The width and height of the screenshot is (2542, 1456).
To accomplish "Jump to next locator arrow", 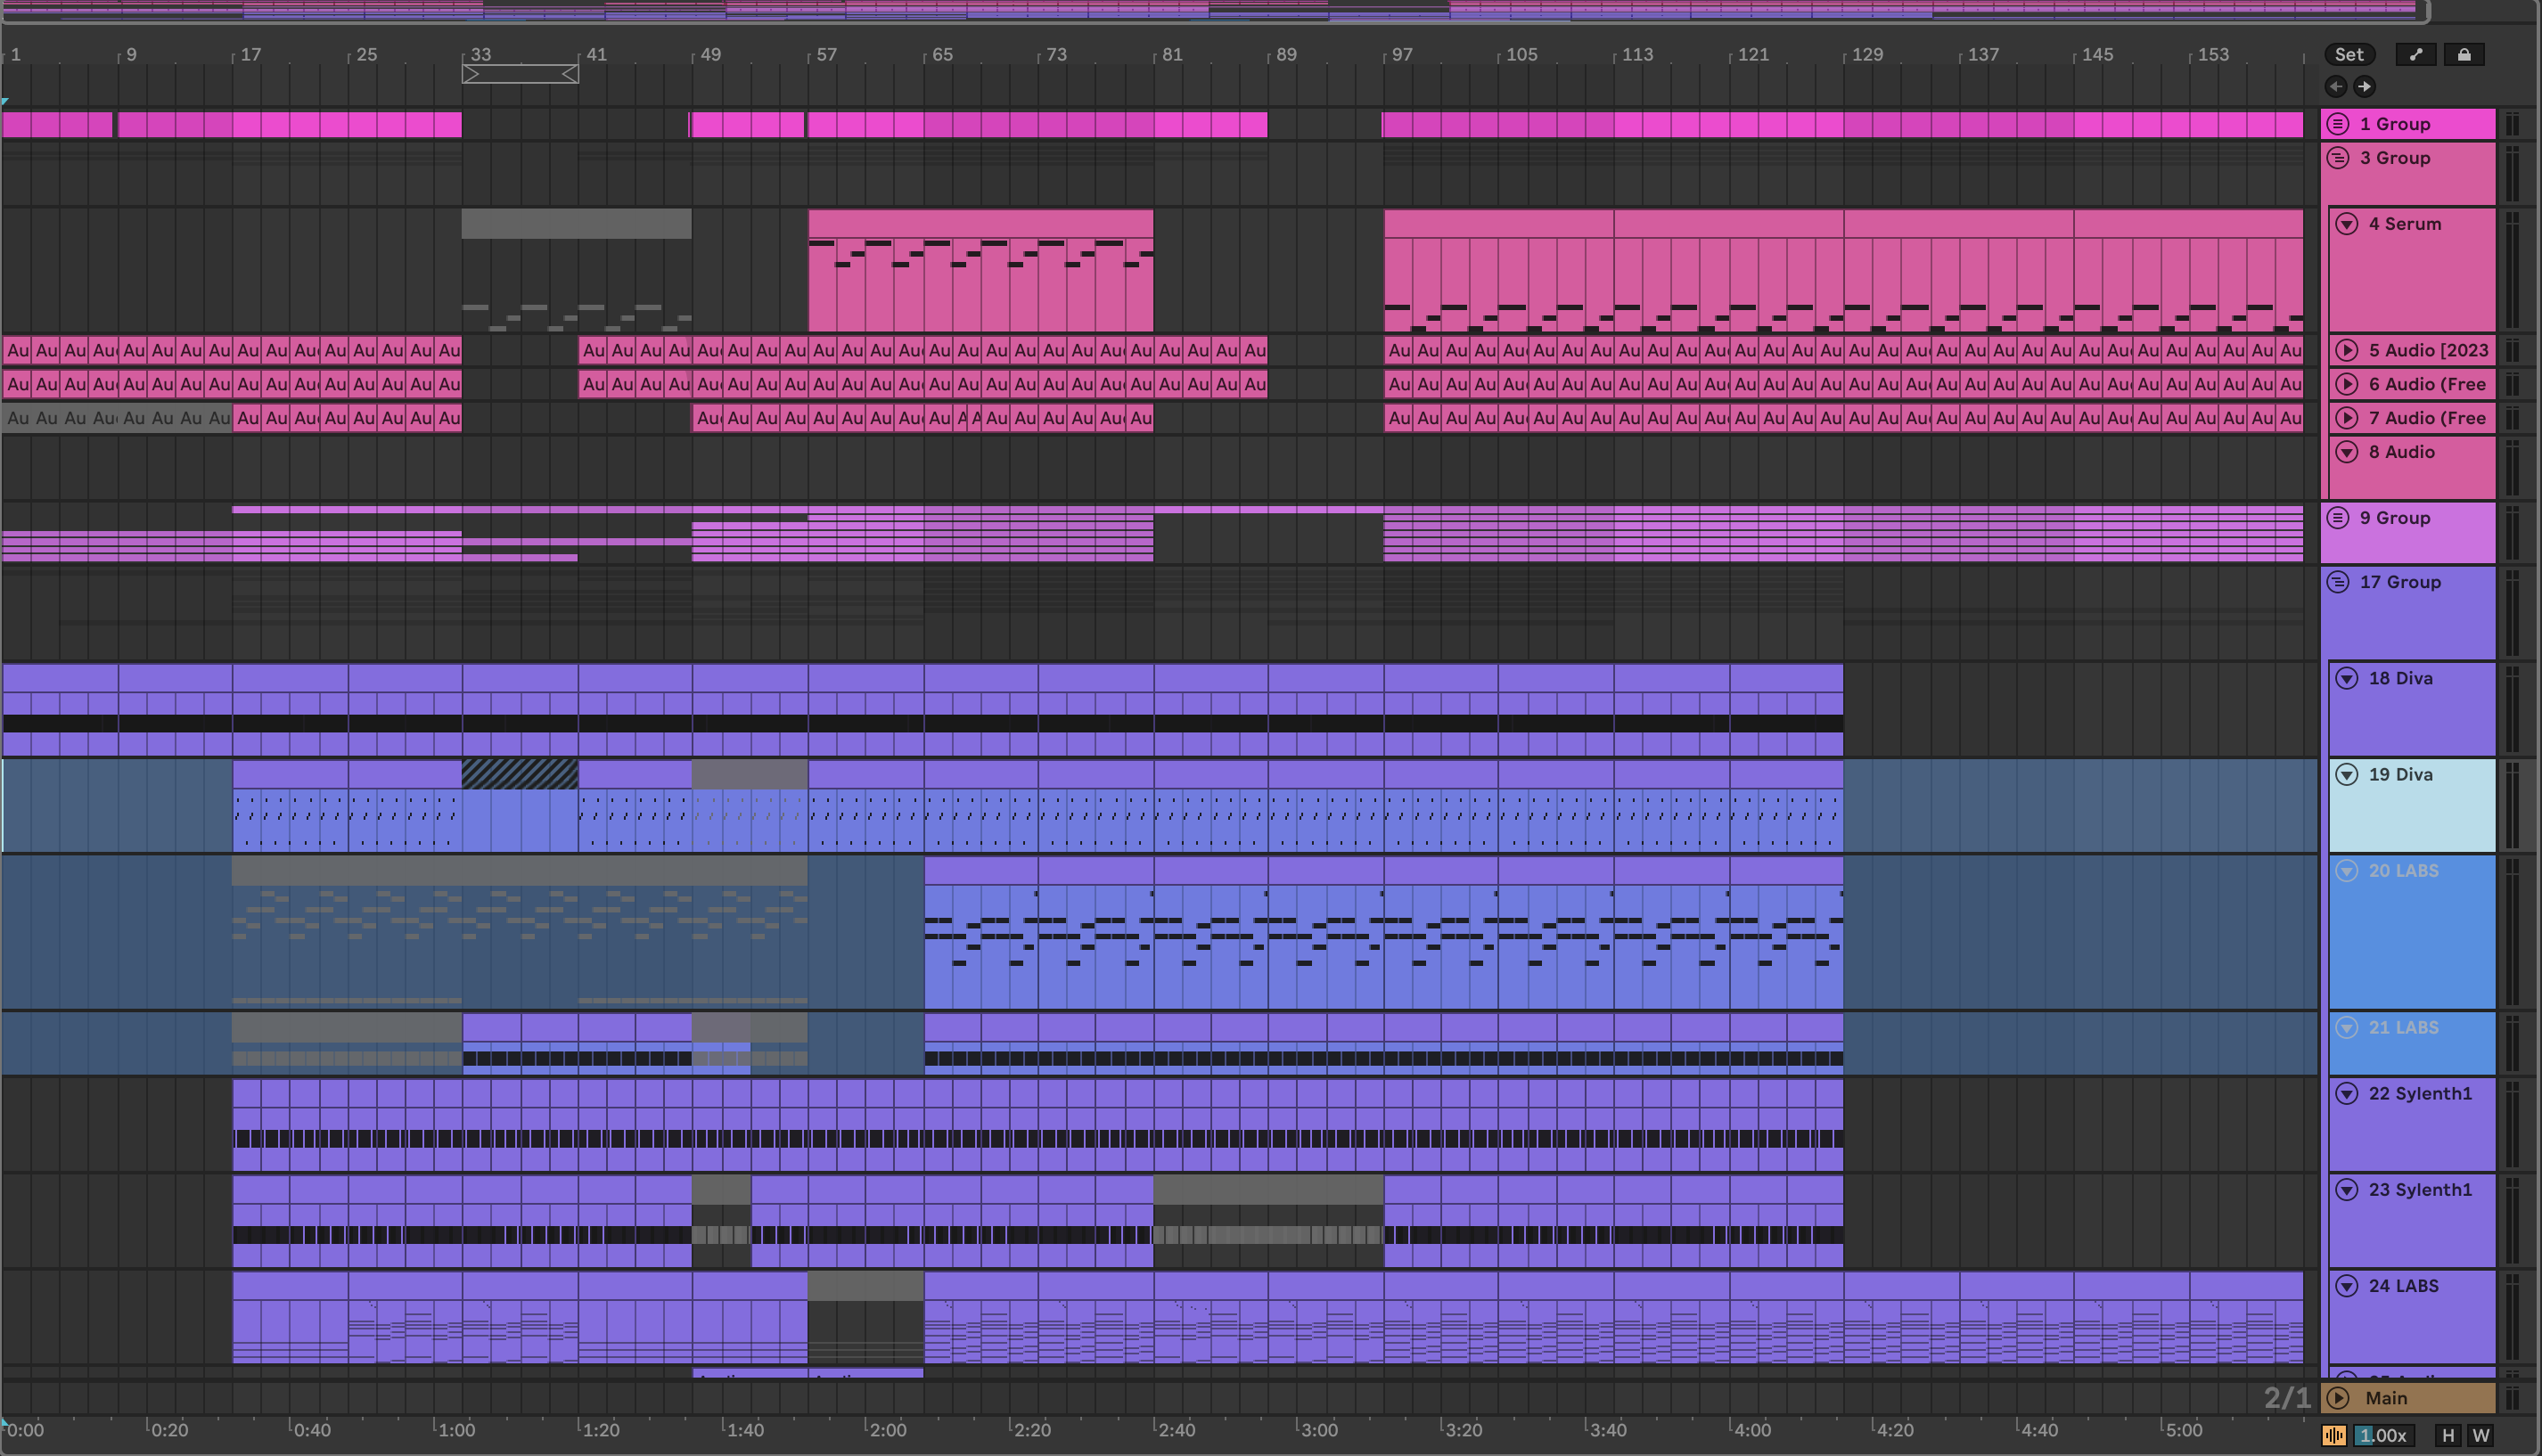I will pos(2364,87).
